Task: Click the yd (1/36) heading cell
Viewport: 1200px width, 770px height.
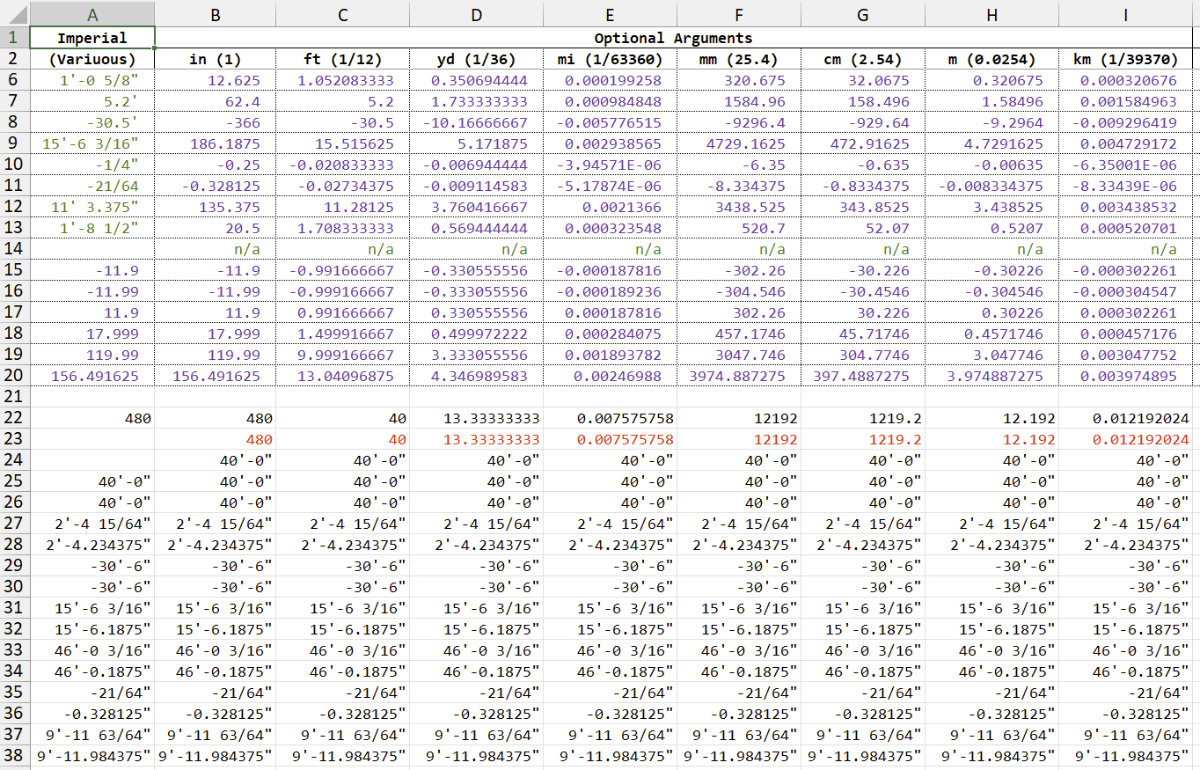Action: (476, 59)
